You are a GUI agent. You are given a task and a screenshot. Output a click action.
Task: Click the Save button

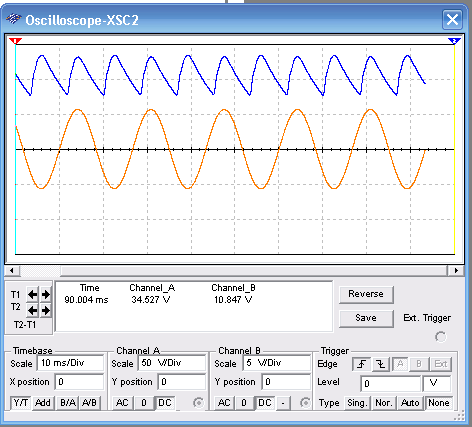366,318
